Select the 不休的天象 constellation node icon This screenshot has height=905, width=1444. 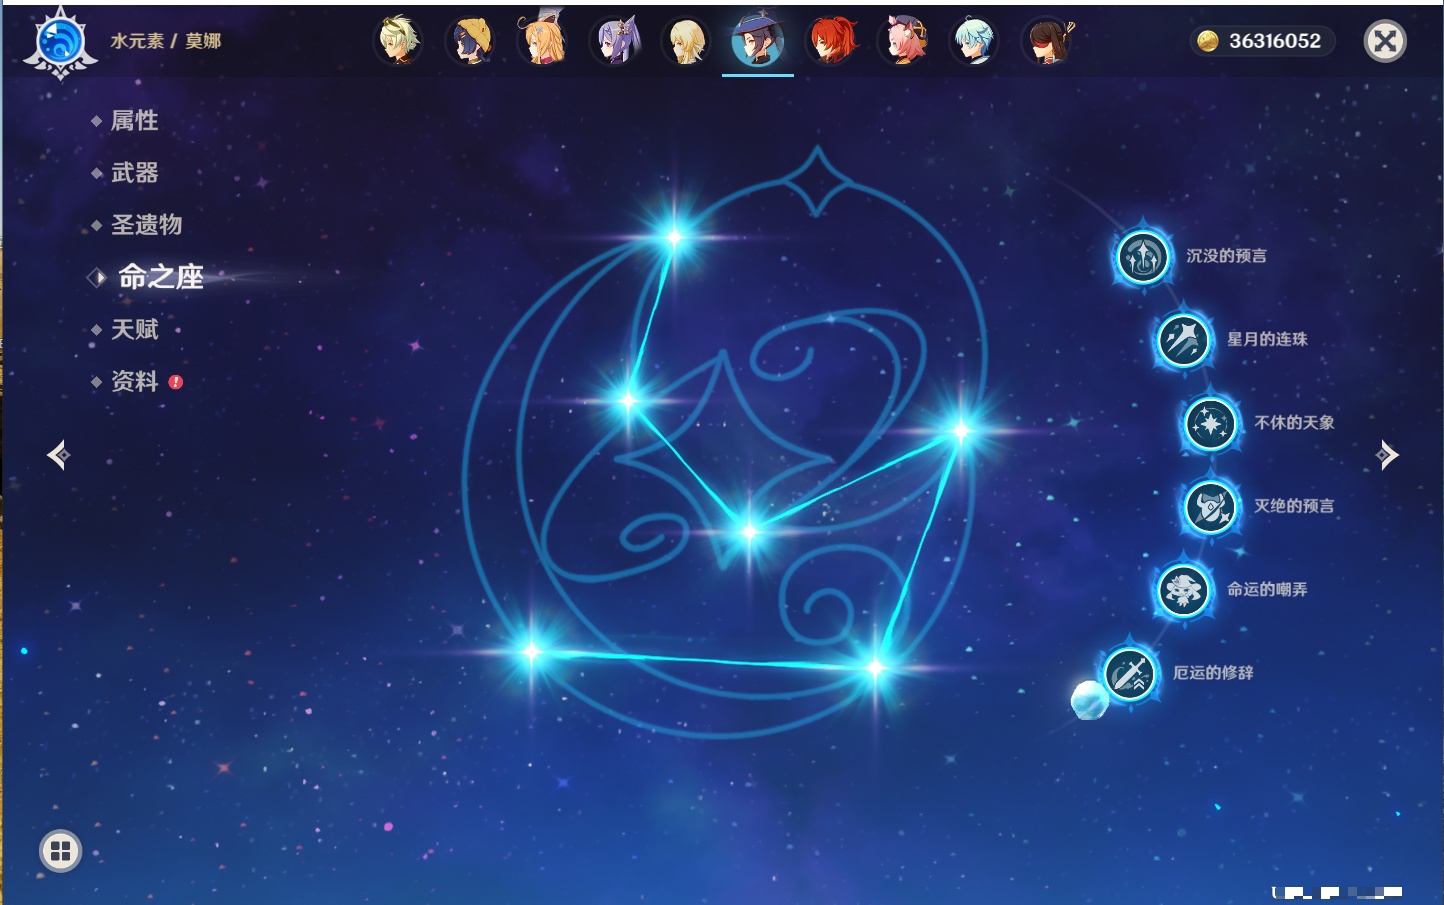pos(1210,423)
